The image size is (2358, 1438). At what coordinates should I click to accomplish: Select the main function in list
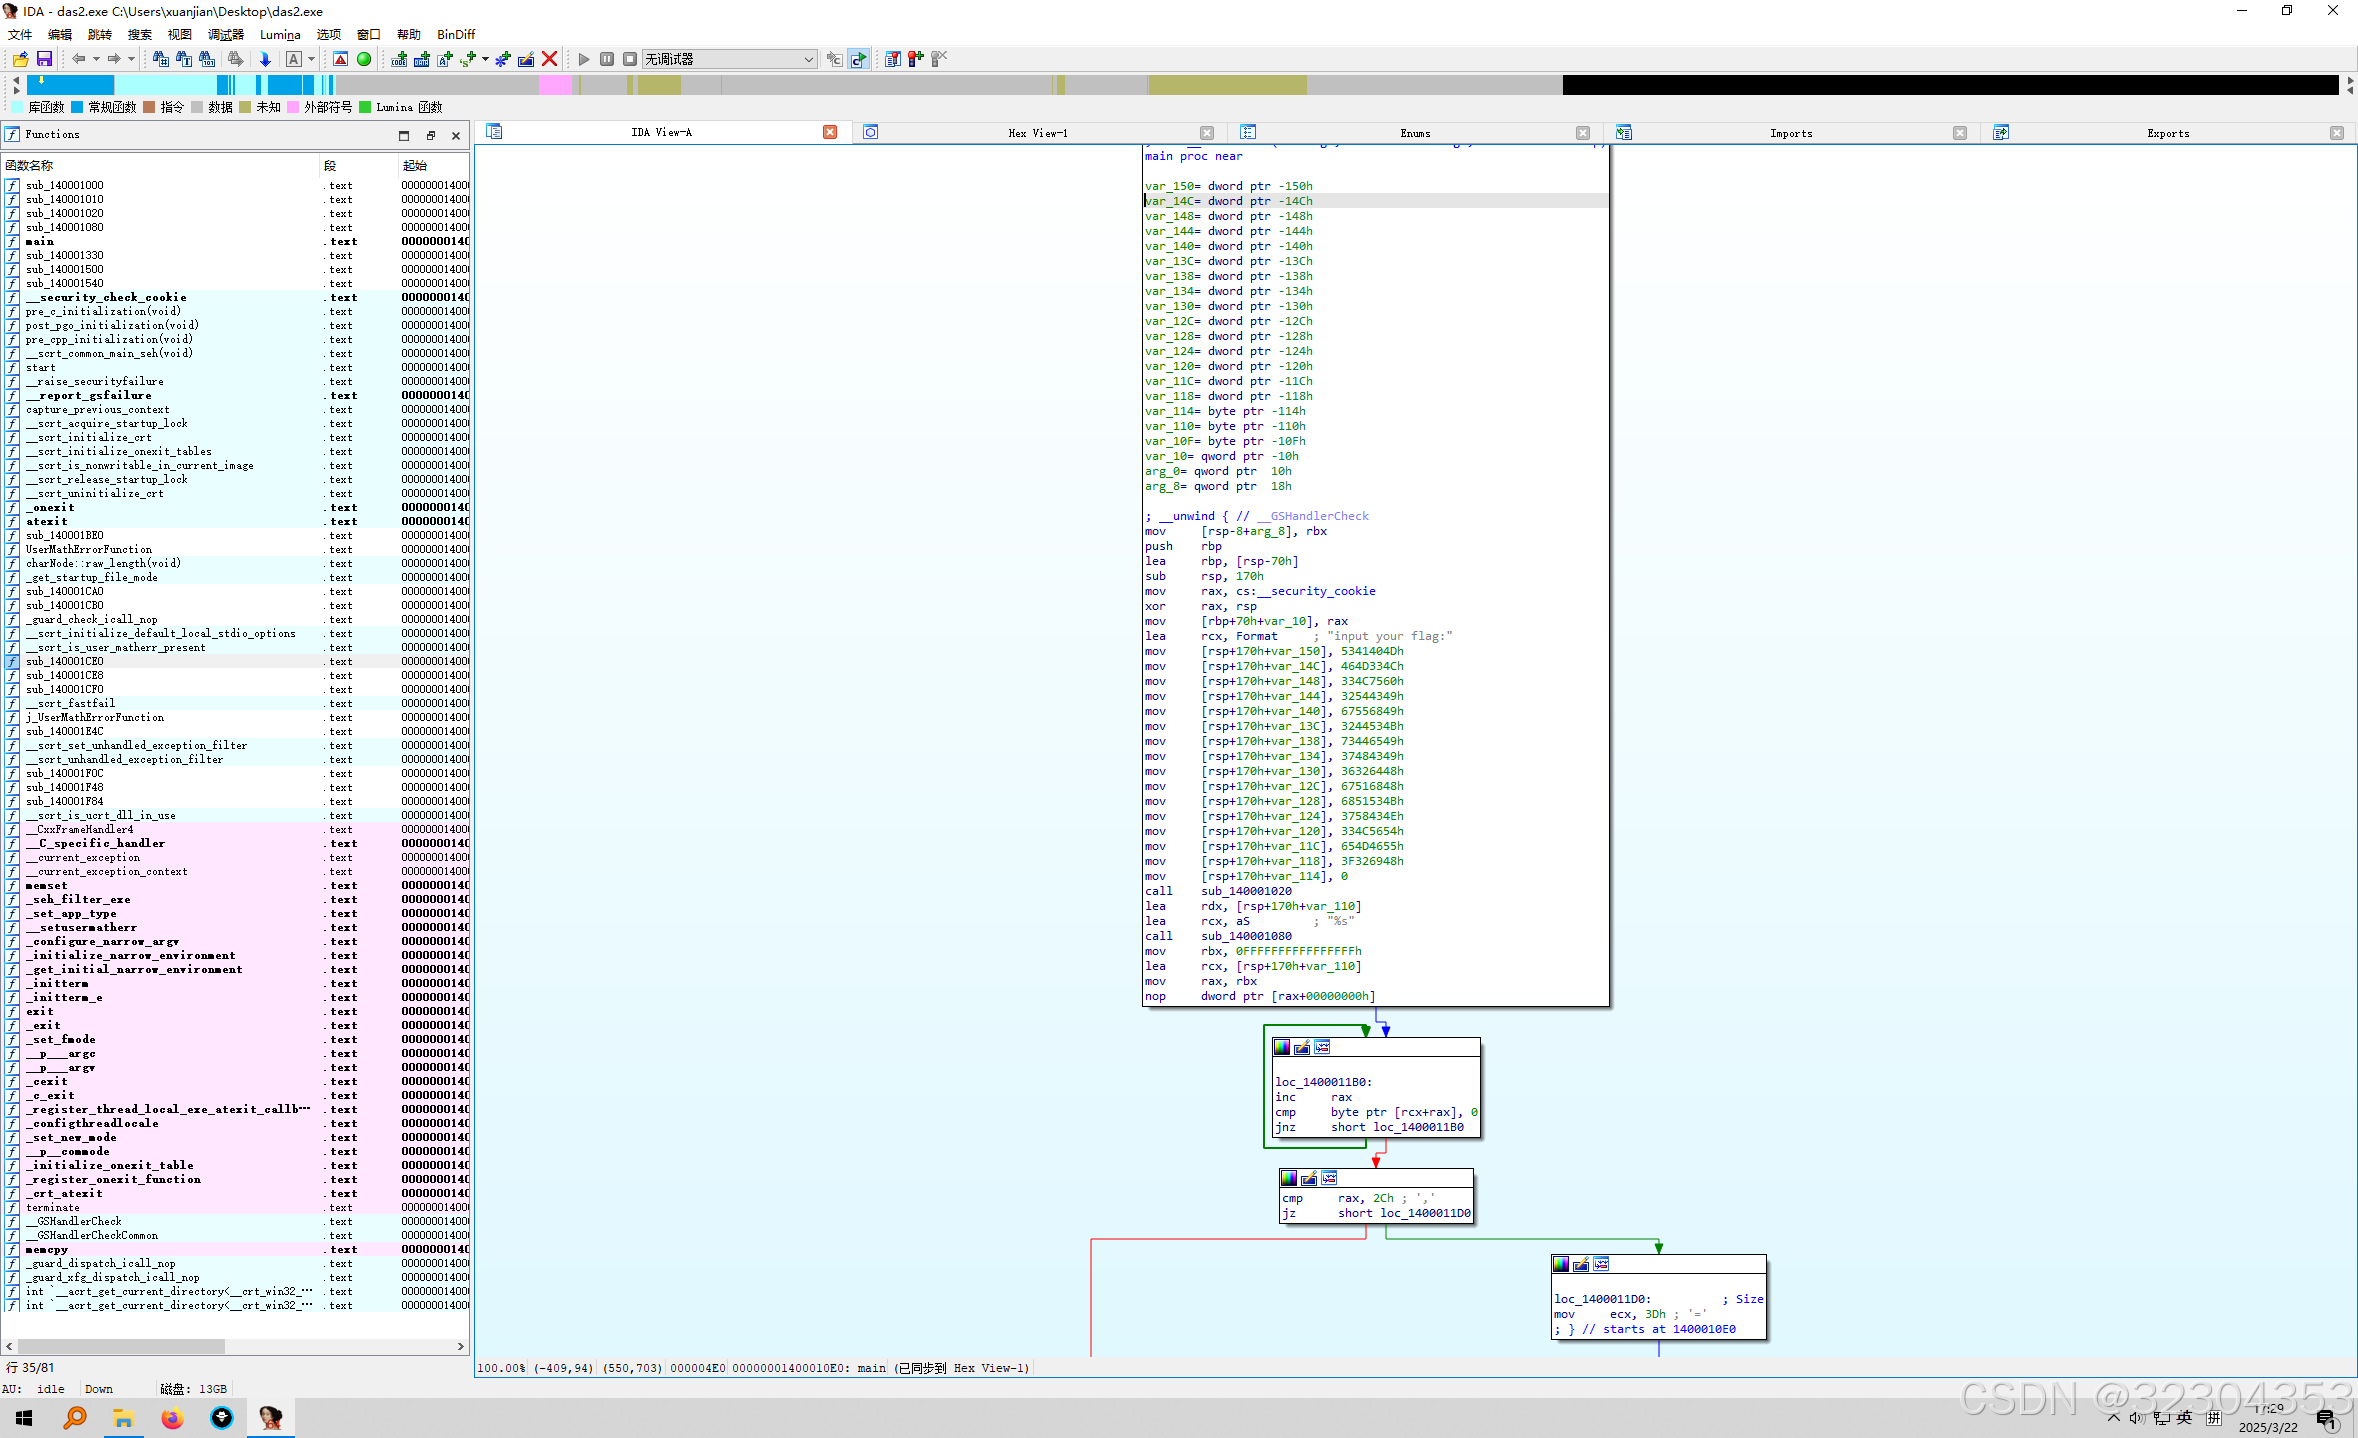coord(41,241)
